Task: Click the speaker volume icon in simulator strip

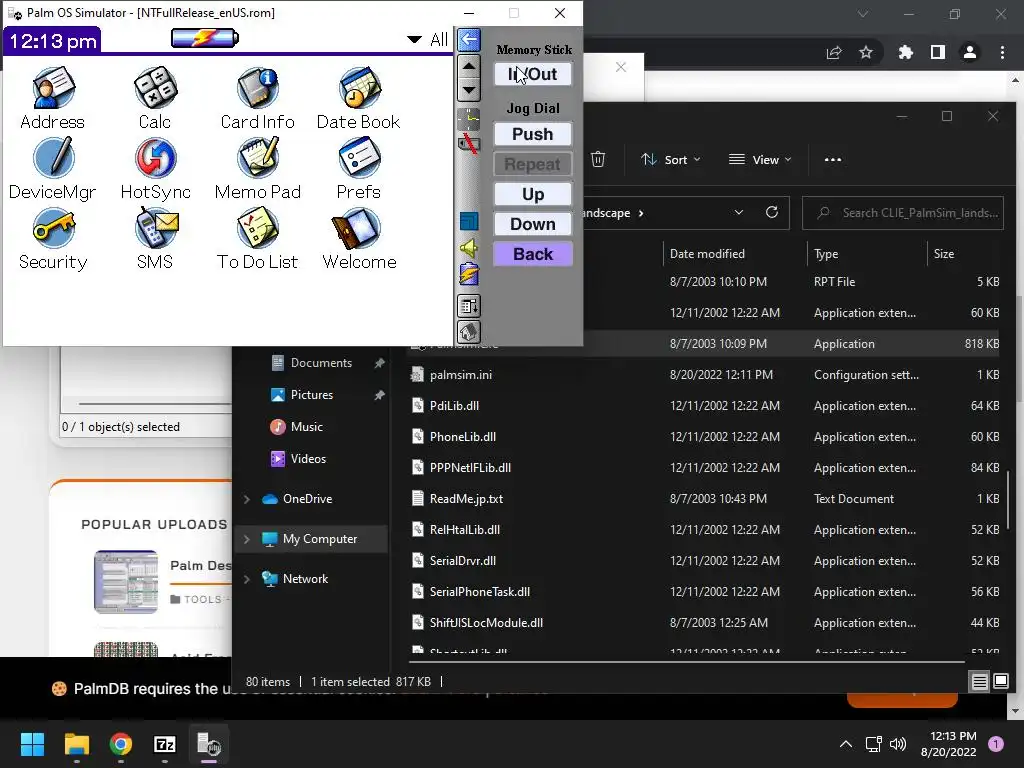Action: click(469, 248)
